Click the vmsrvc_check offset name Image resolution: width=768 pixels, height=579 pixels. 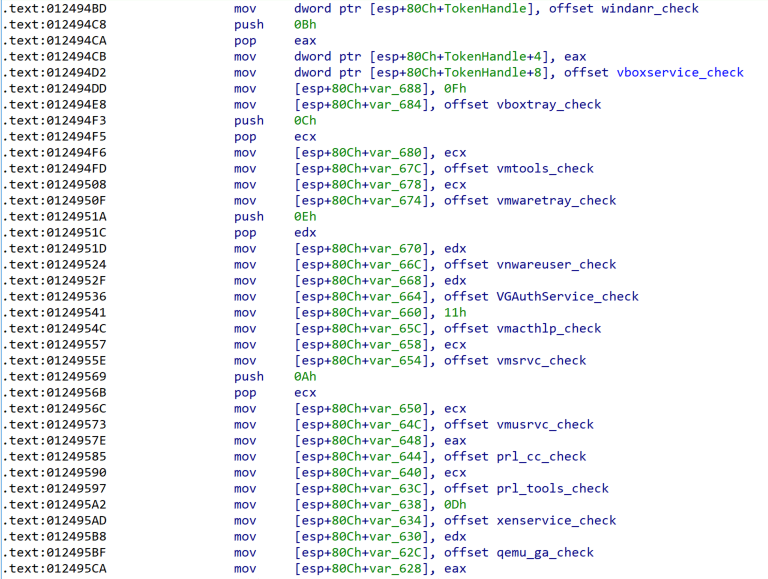point(541,361)
